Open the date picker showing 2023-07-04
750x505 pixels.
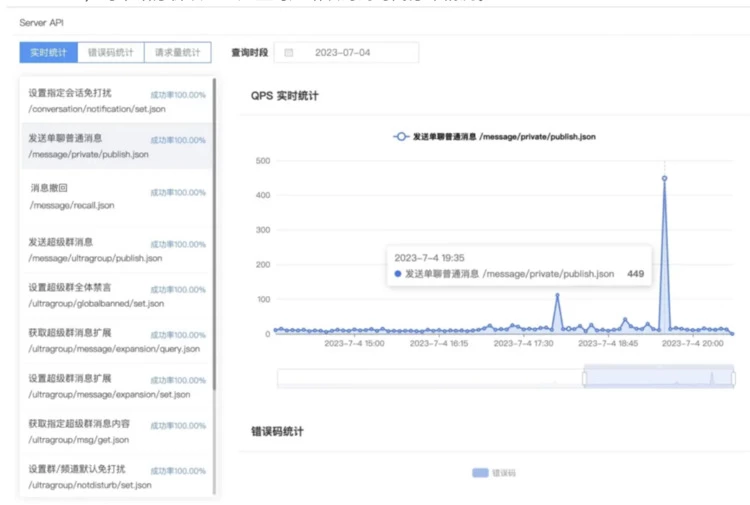[342, 53]
